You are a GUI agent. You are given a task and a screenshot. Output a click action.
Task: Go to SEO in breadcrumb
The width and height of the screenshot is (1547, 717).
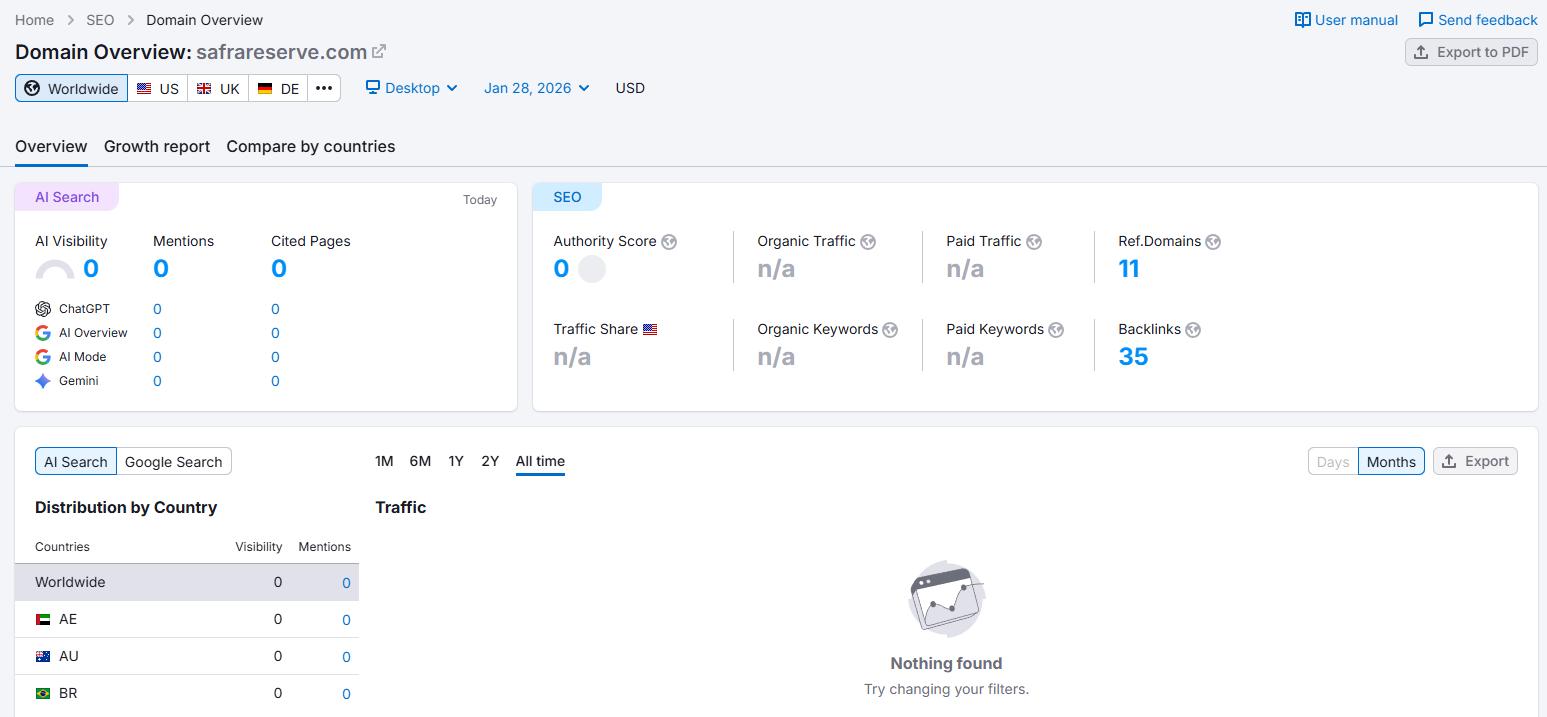(100, 20)
